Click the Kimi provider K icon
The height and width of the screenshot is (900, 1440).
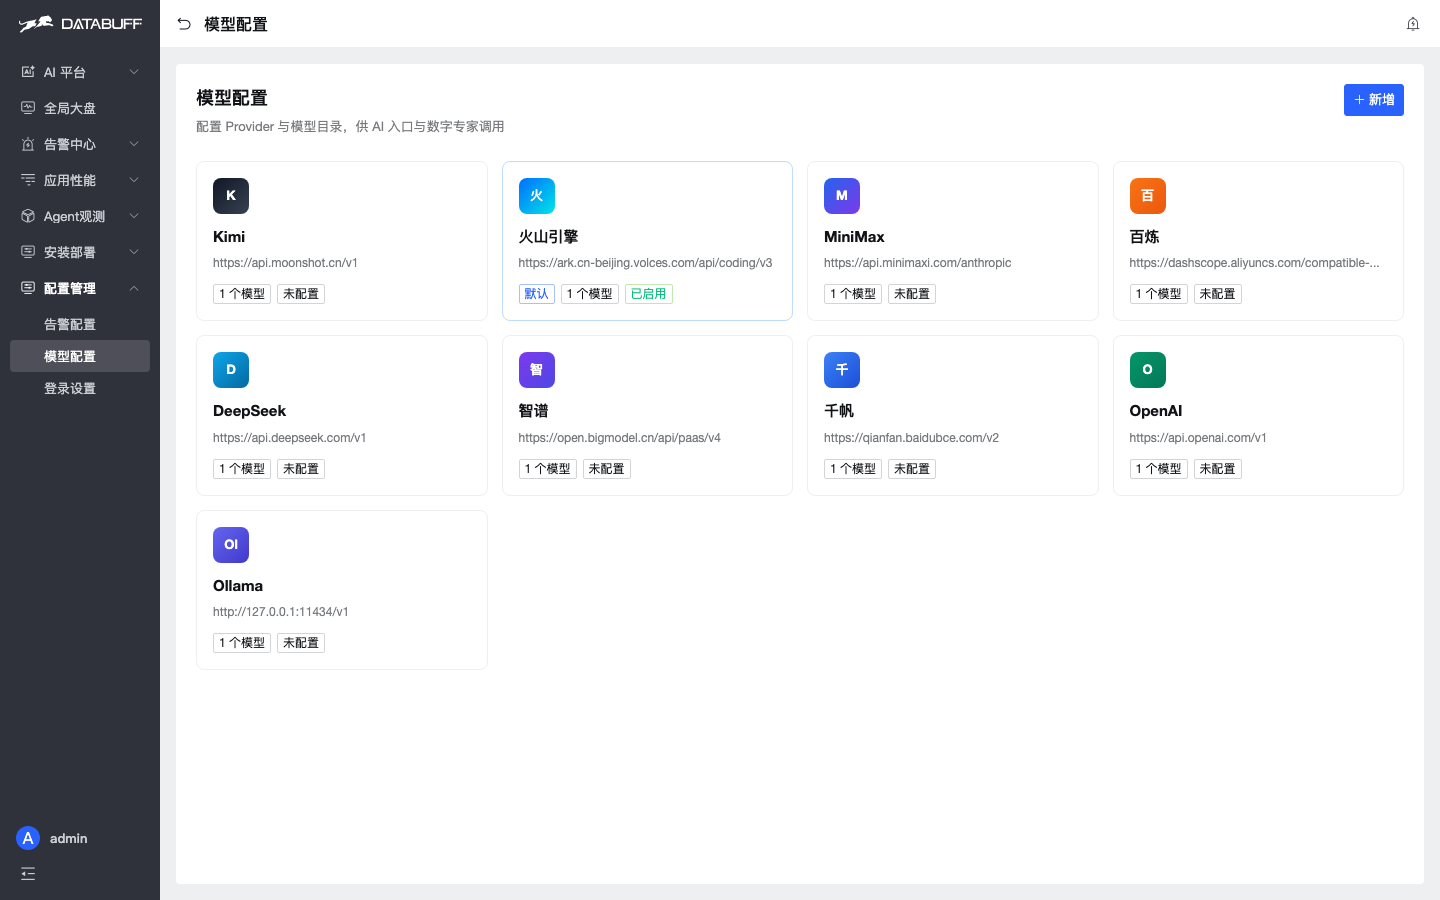231,196
